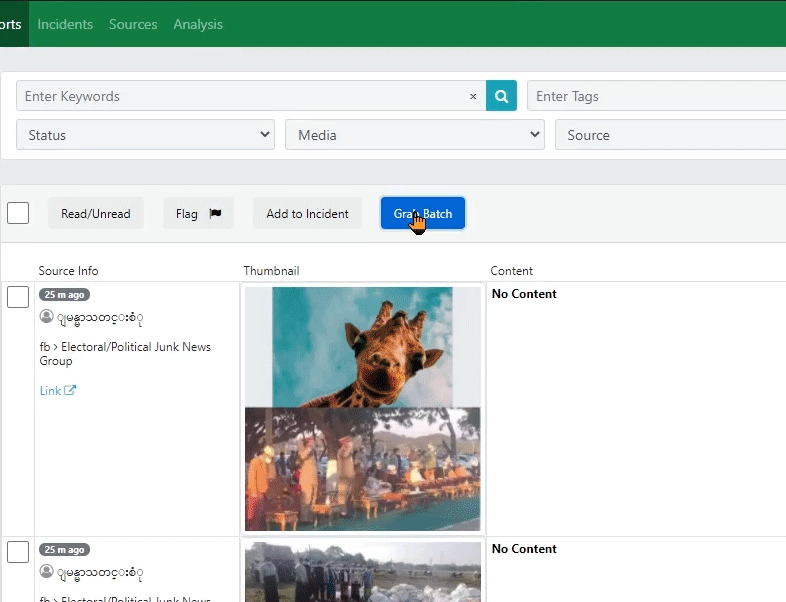This screenshot has width=786, height=602.
Task: Toggle the select-all checkbox in toolbar
Action: (x=18, y=213)
